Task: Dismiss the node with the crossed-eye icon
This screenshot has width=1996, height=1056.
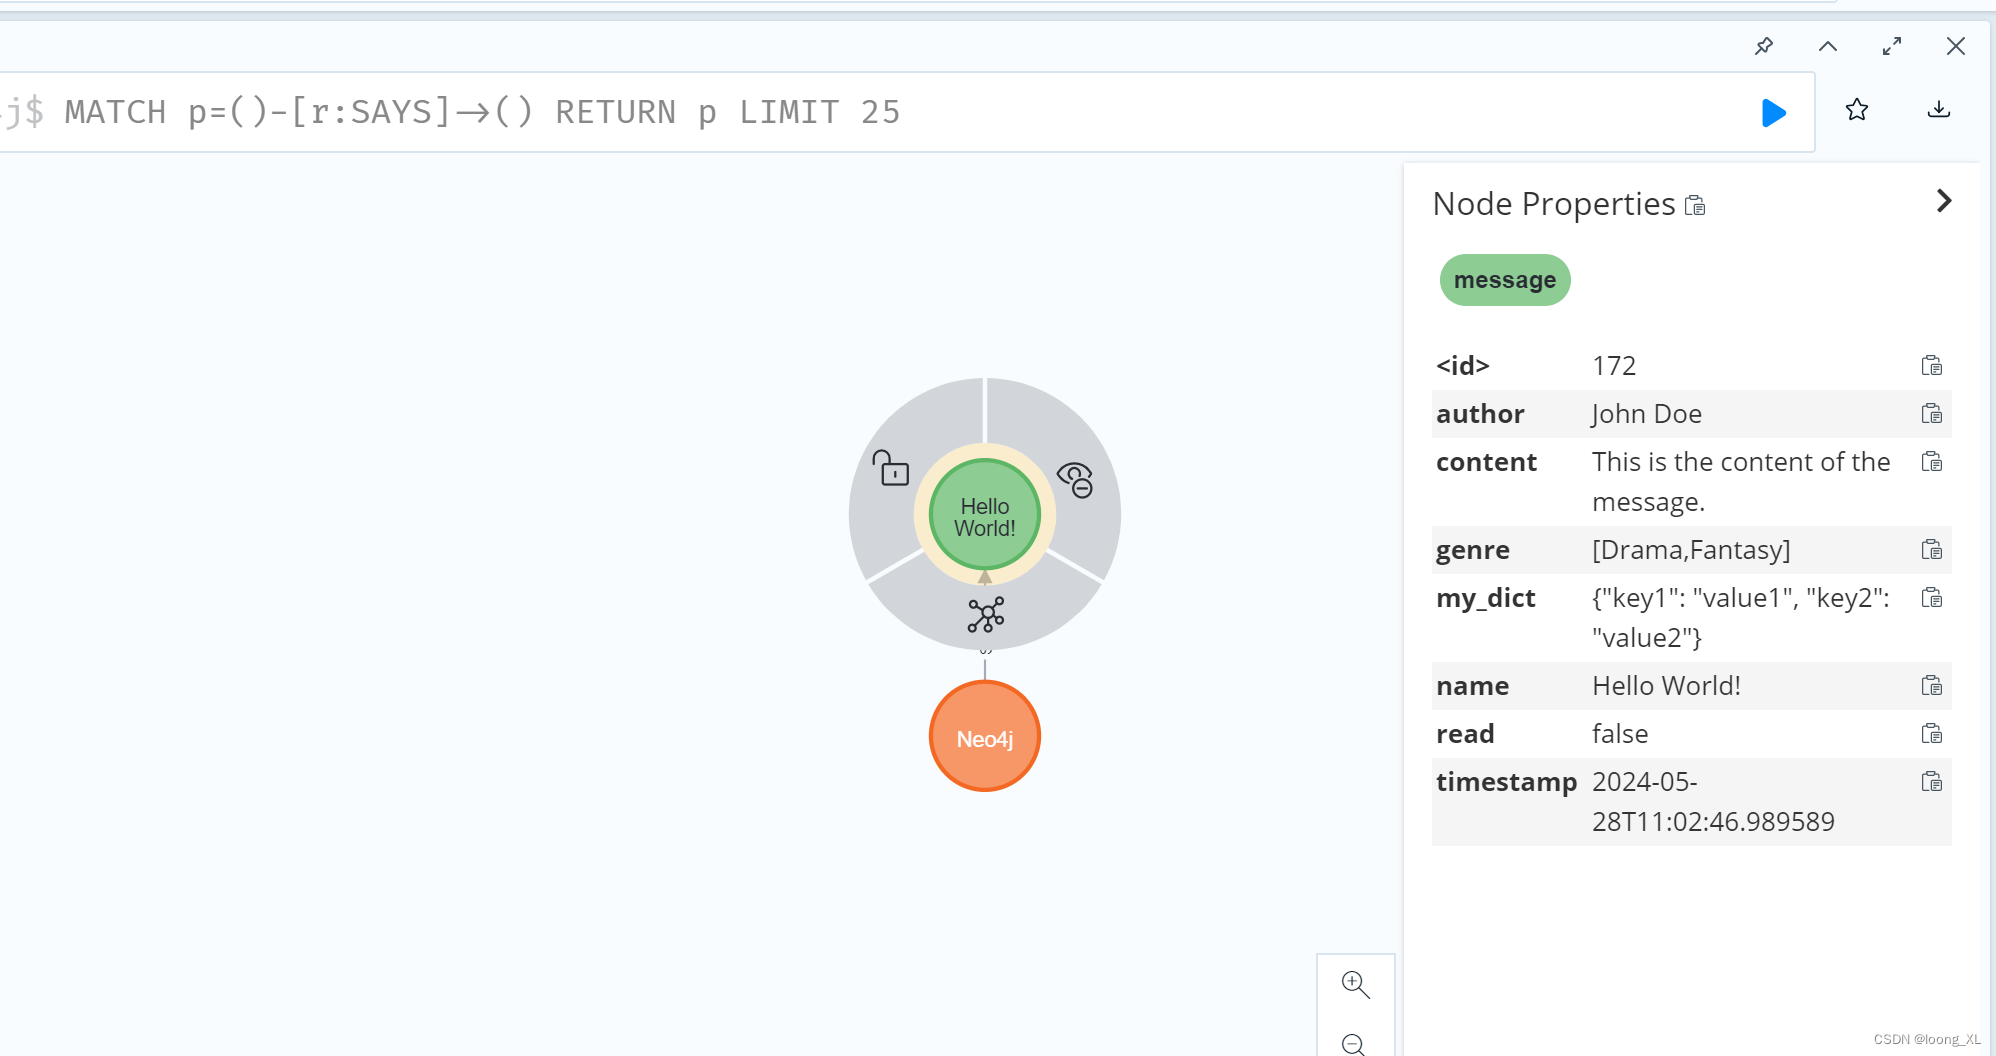Action: [1076, 480]
